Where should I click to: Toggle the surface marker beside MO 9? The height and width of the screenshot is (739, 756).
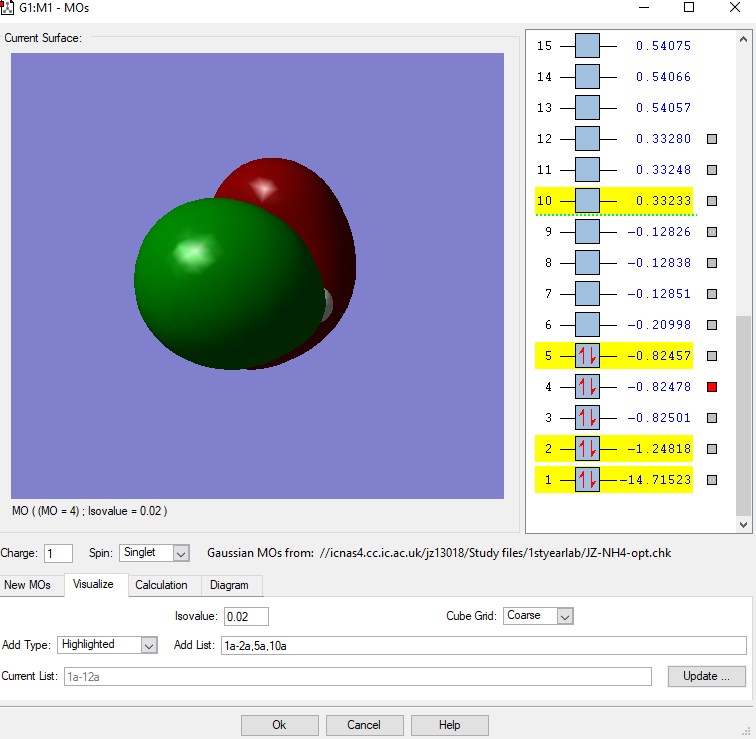pos(712,232)
